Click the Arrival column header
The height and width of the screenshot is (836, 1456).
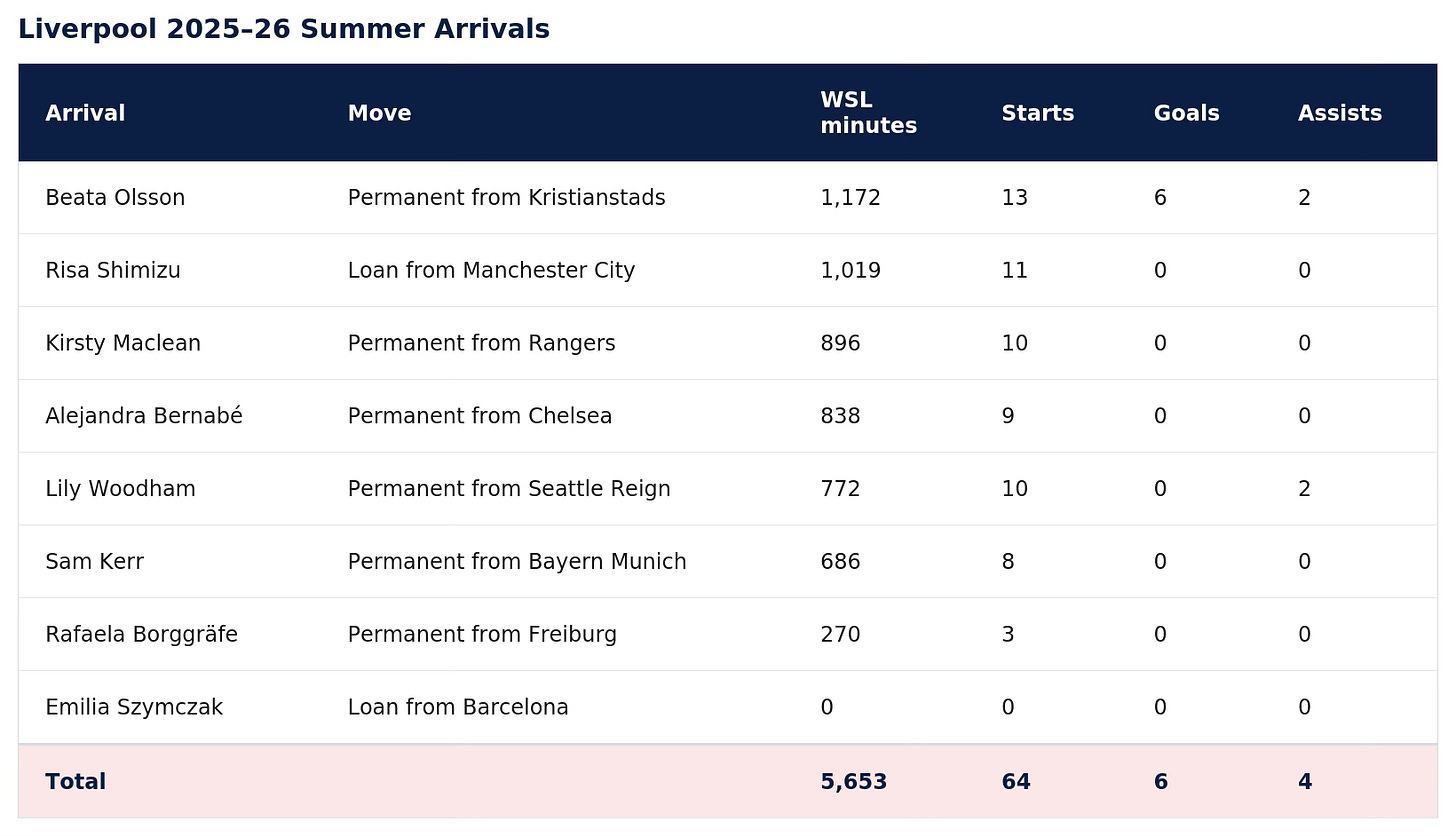[x=85, y=113]
